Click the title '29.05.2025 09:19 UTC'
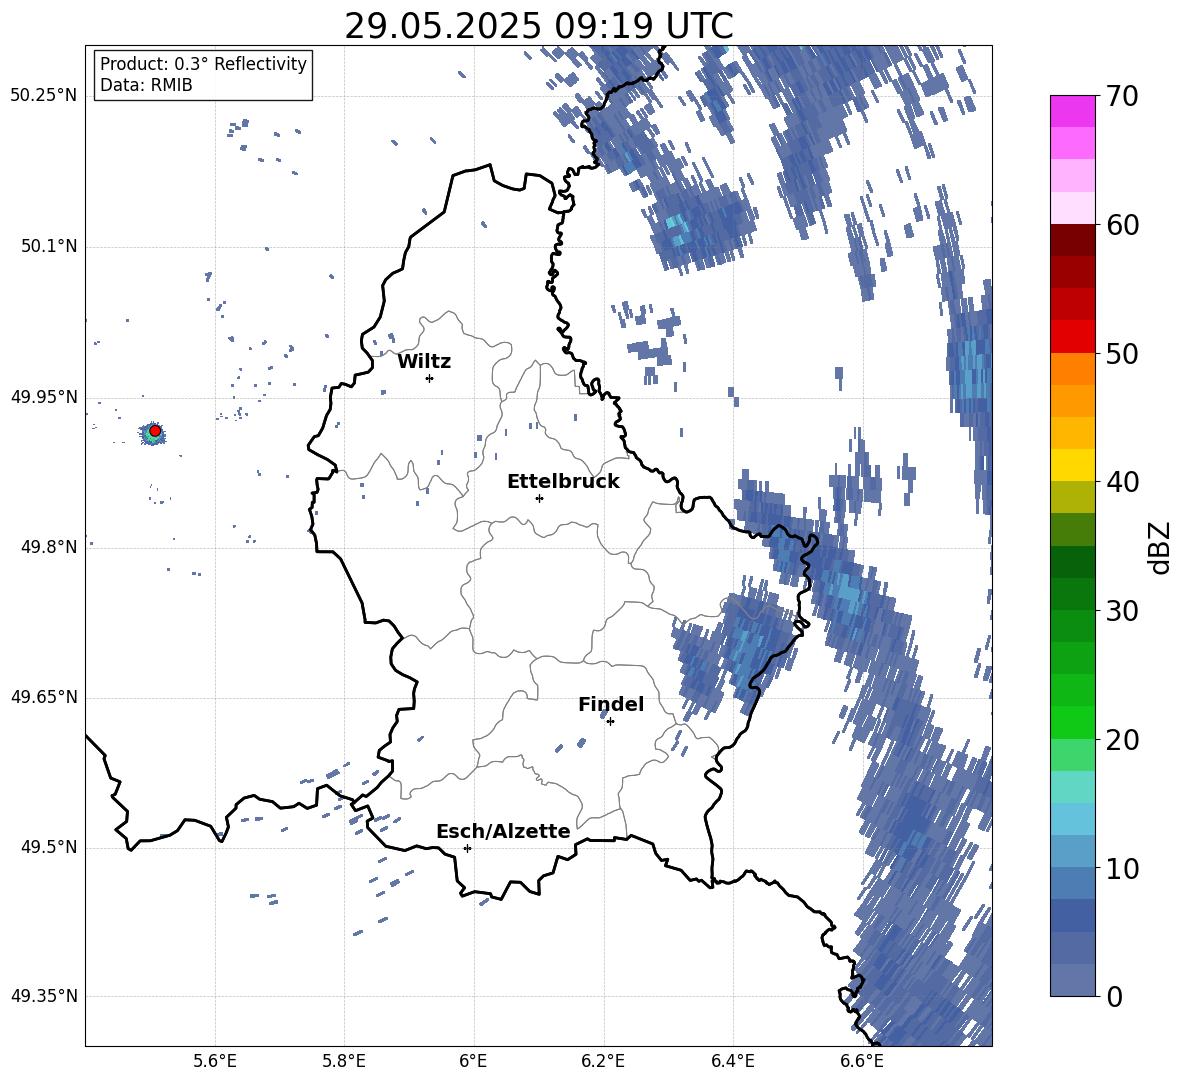1184x1081 pixels. [x=538, y=26]
